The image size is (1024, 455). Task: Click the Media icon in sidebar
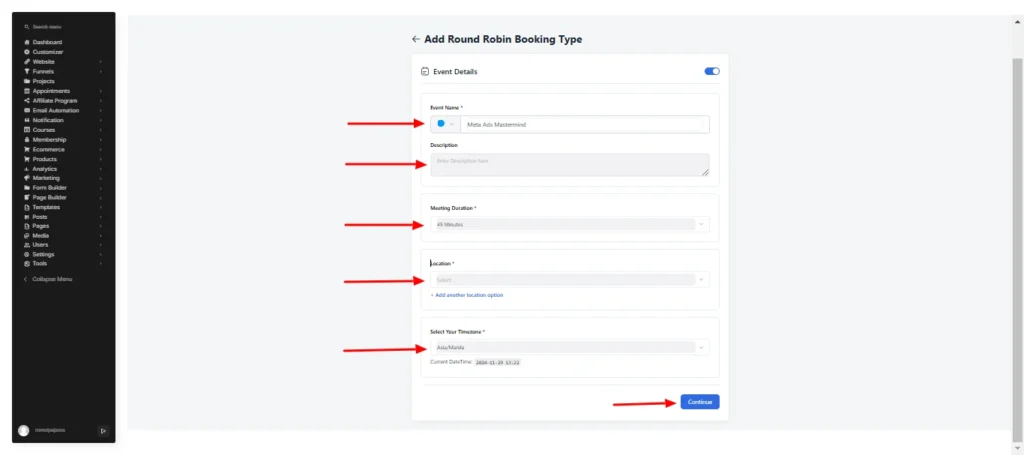click(27, 236)
